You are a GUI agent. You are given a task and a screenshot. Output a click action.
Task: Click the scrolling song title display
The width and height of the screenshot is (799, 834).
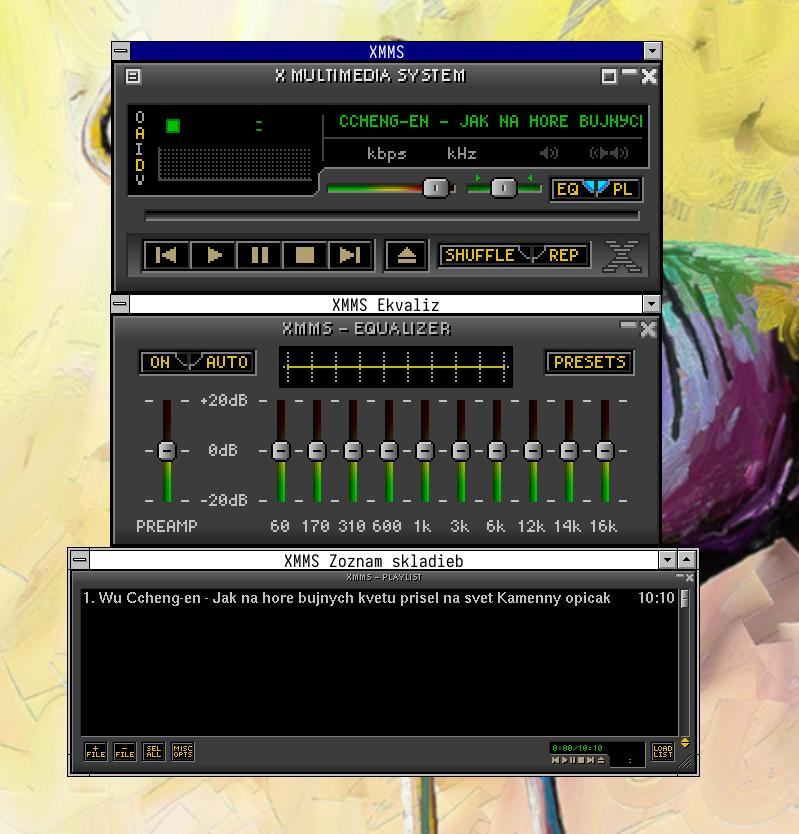490,122
